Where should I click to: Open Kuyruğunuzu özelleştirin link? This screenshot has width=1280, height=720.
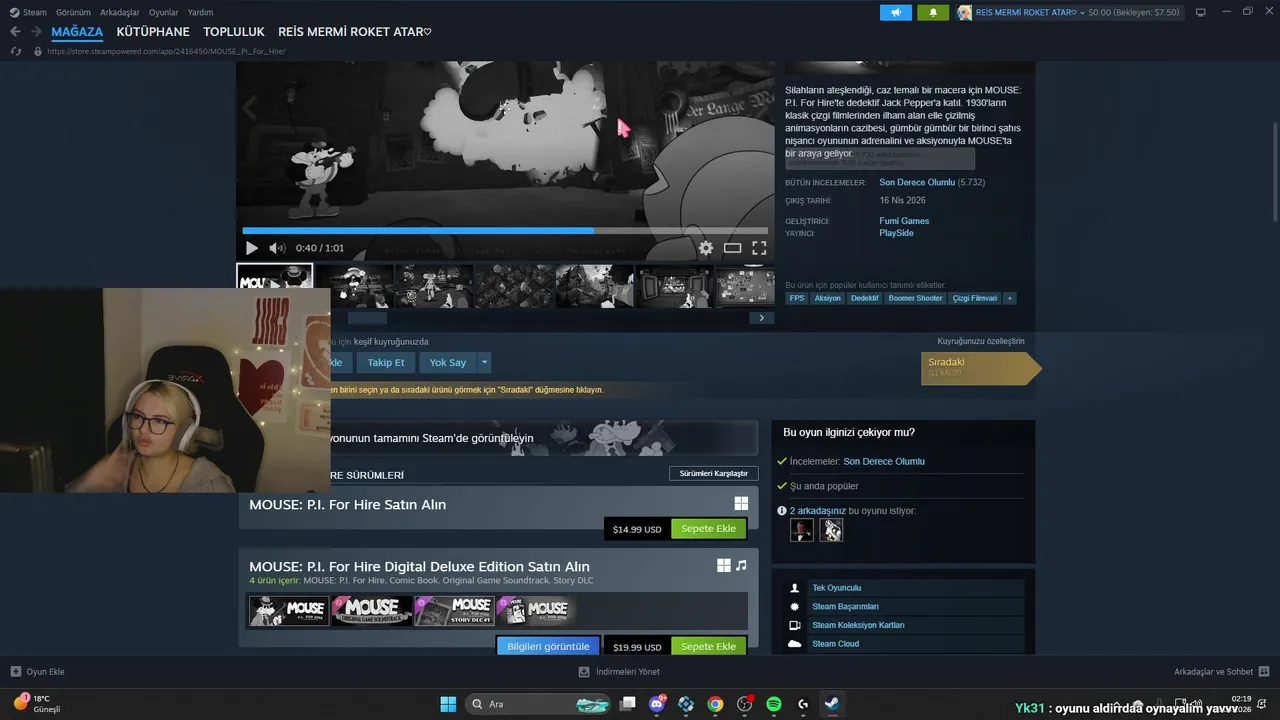(x=981, y=341)
